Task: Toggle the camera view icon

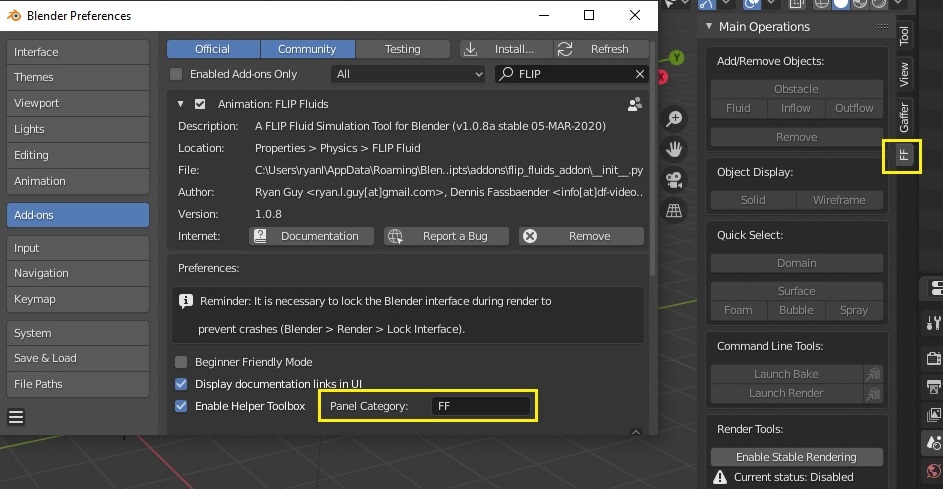Action: coord(674,180)
